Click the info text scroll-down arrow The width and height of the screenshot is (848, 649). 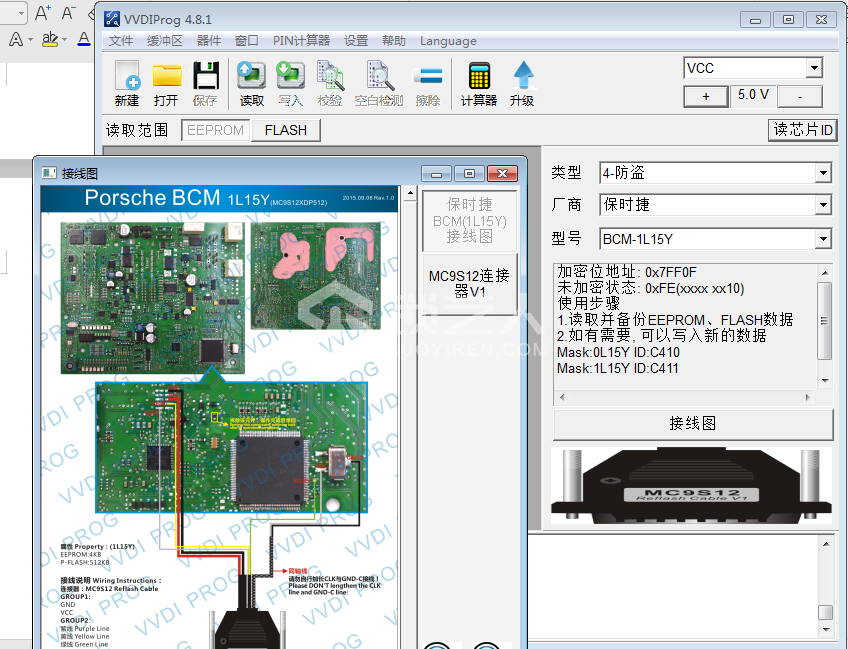pyautogui.click(x=825, y=381)
